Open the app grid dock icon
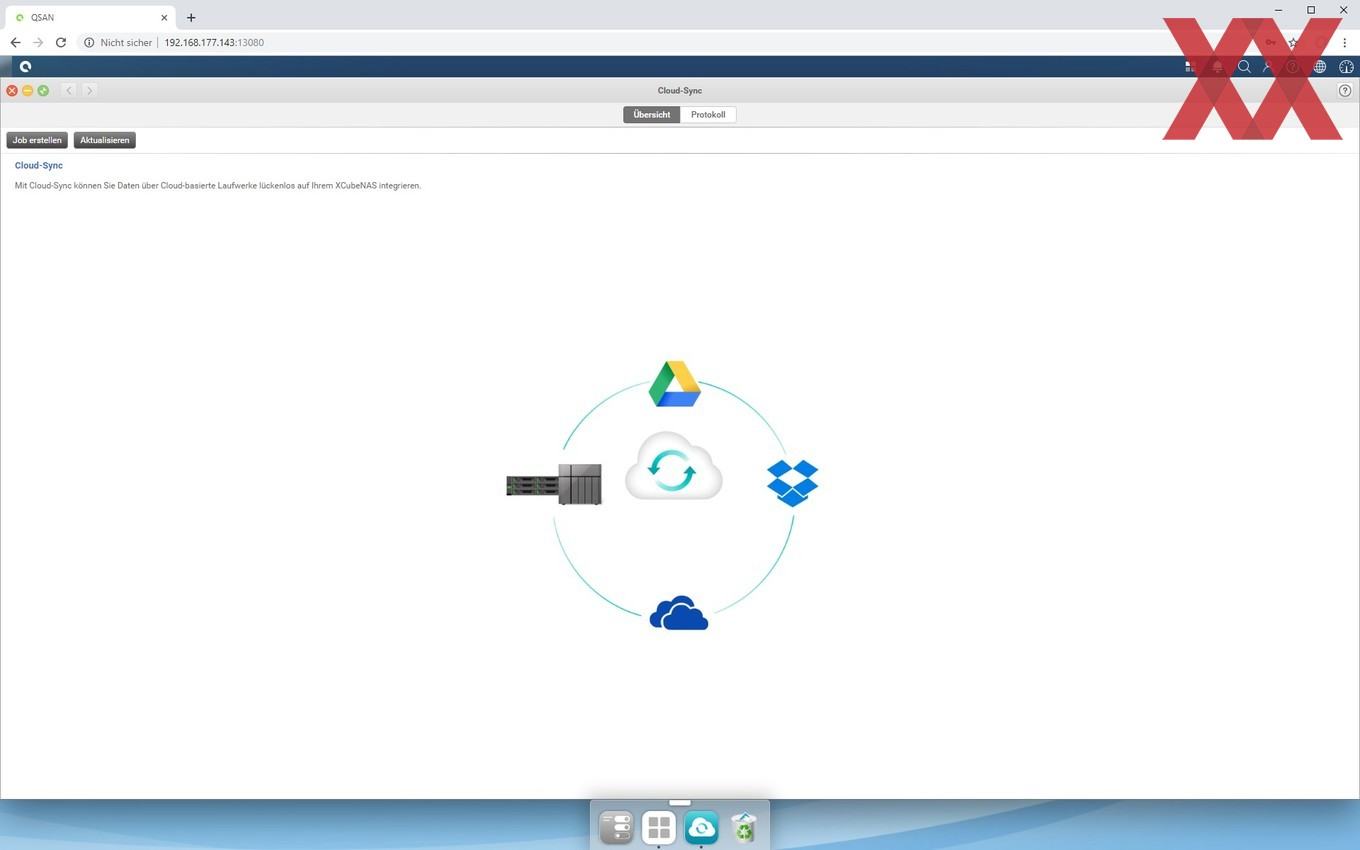Viewport: 1360px width, 850px height. [x=659, y=827]
